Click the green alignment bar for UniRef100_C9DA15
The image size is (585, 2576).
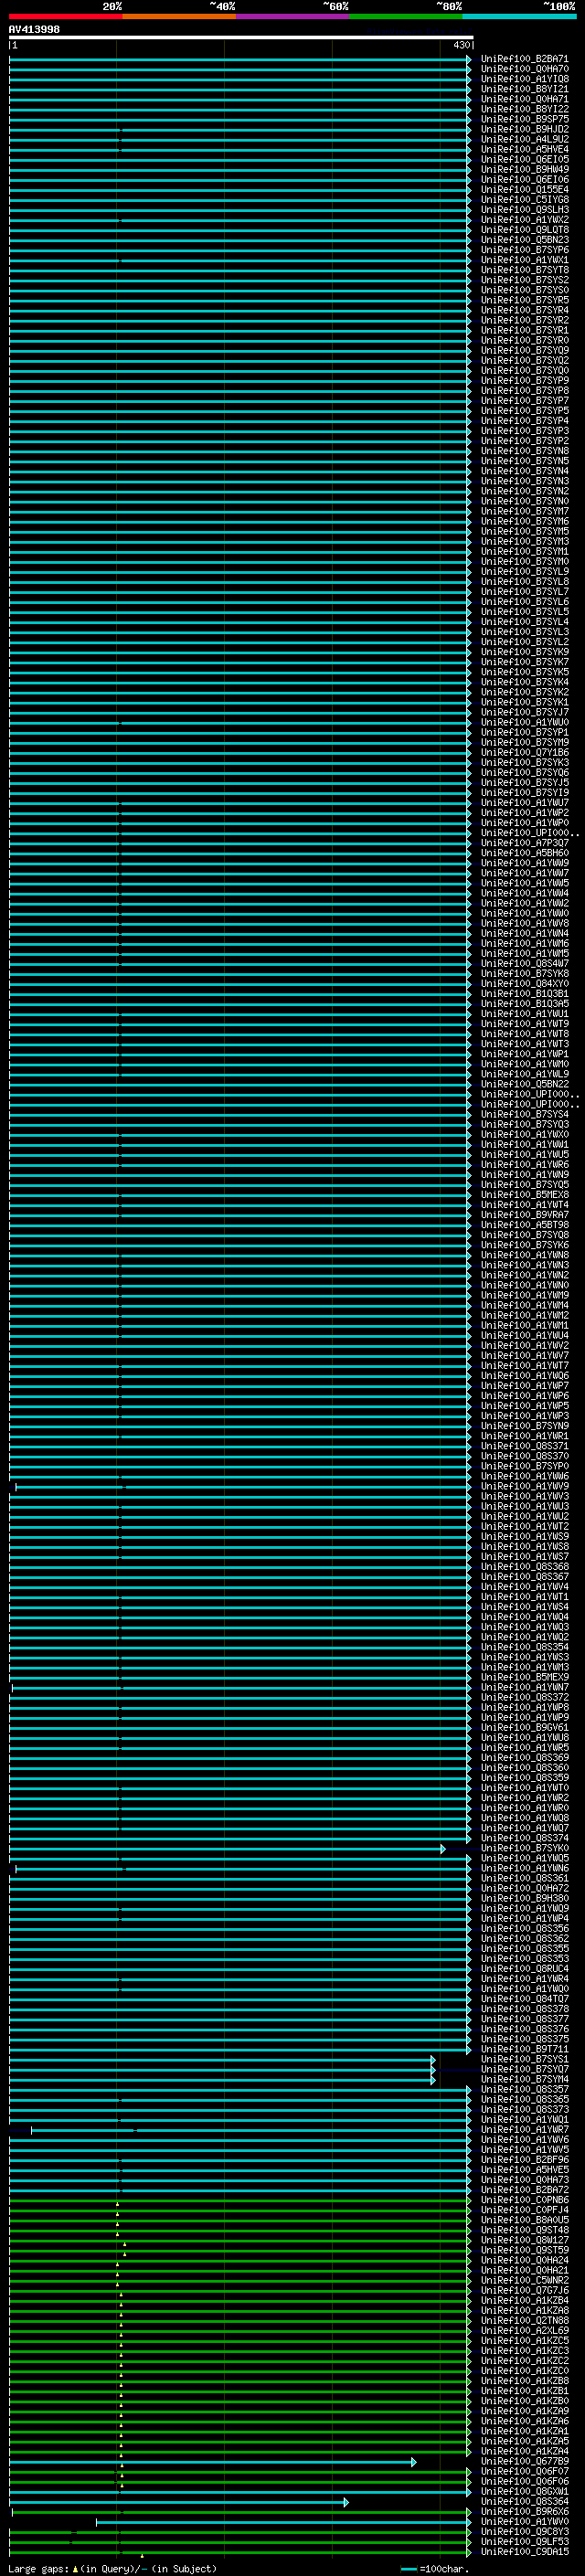pyautogui.click(x=240, y=2552)
